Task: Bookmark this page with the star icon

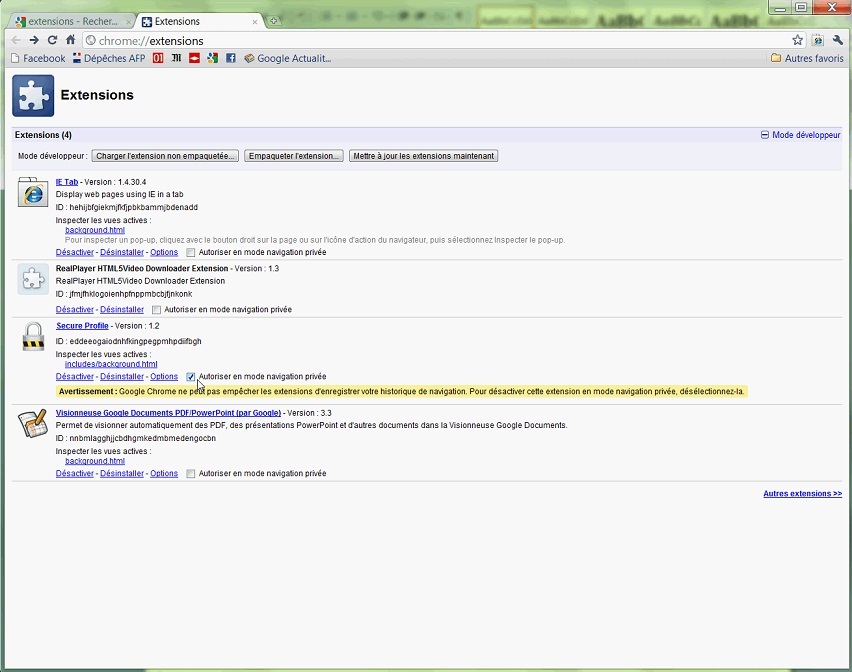Action: click(x=797, y=40)
